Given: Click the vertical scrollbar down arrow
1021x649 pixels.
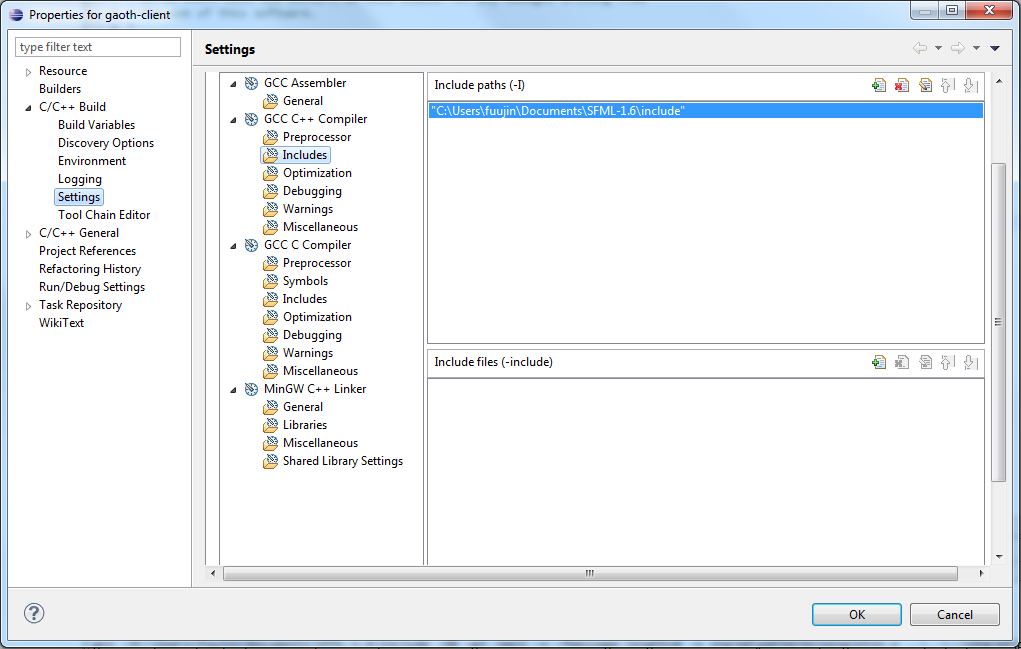Looking at the screenshot, I should click(999, 557).
